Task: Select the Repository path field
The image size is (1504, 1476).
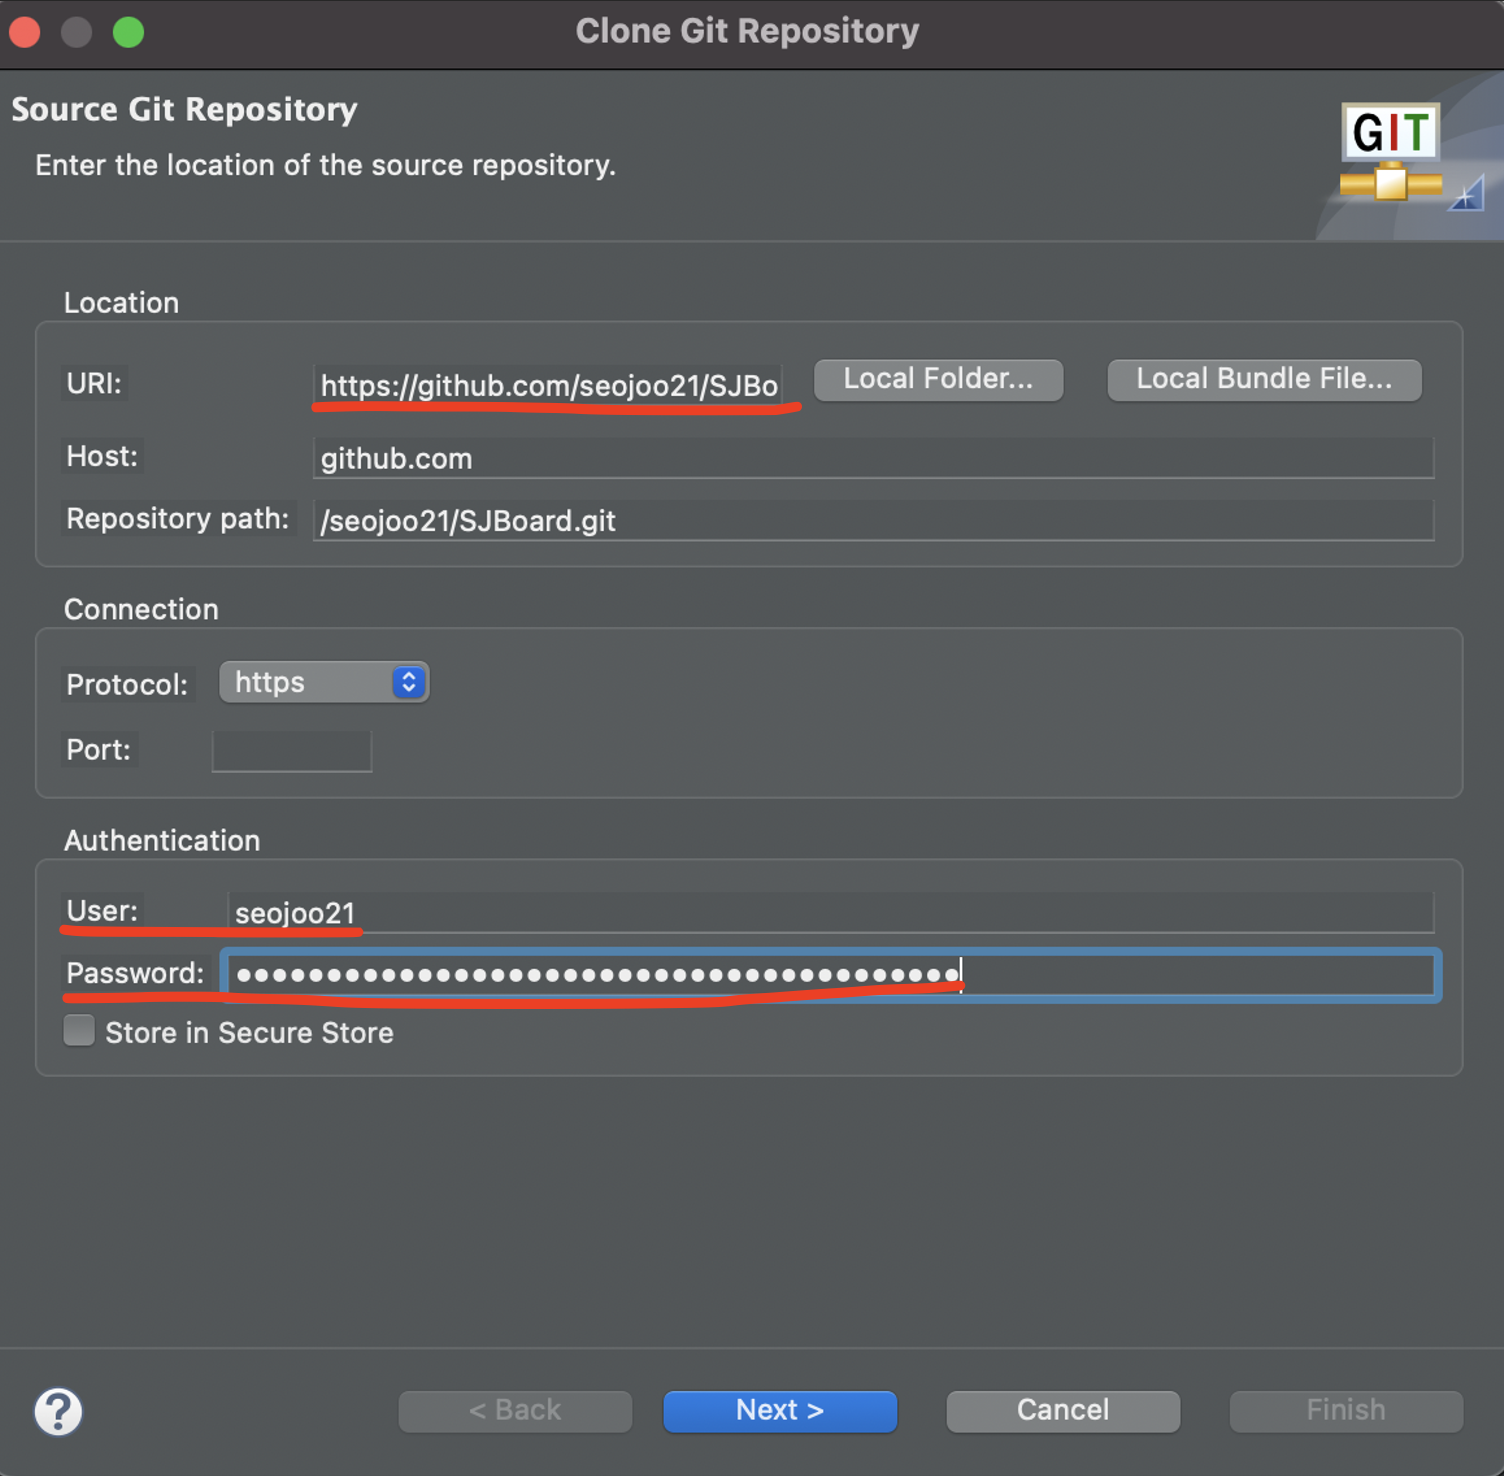Action: [873, 520]
